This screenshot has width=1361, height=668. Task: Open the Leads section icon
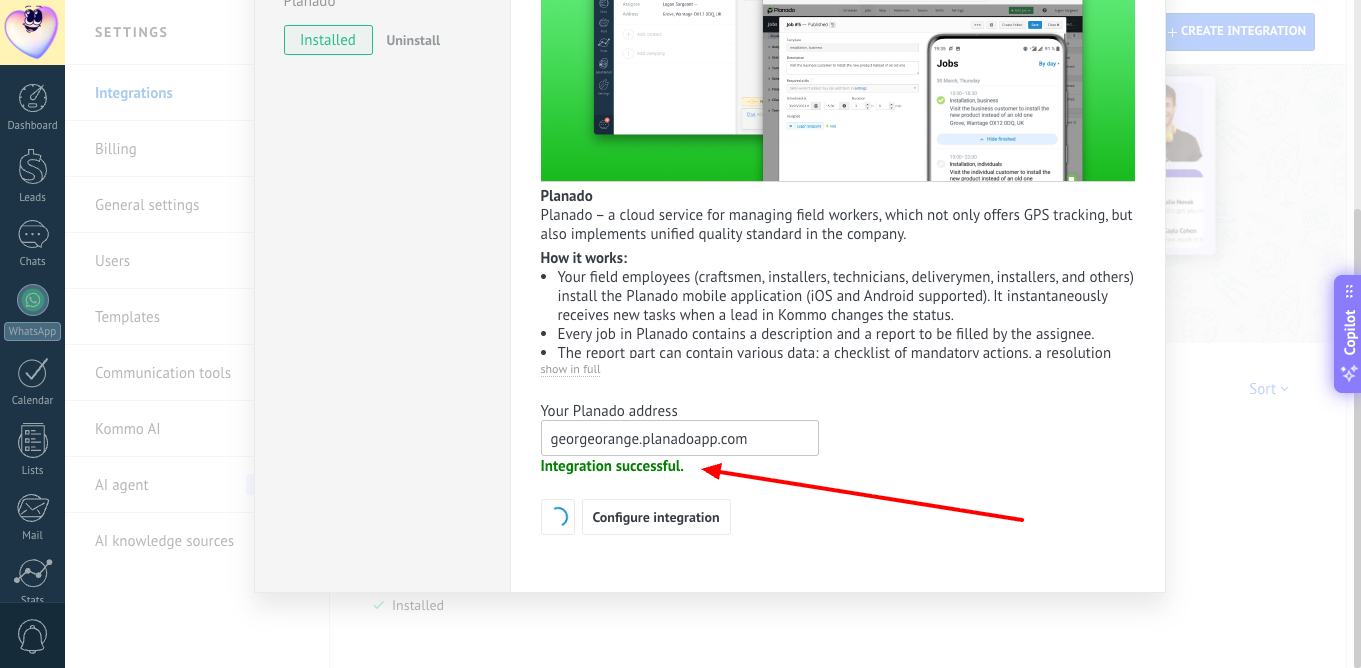click(32, 176)
